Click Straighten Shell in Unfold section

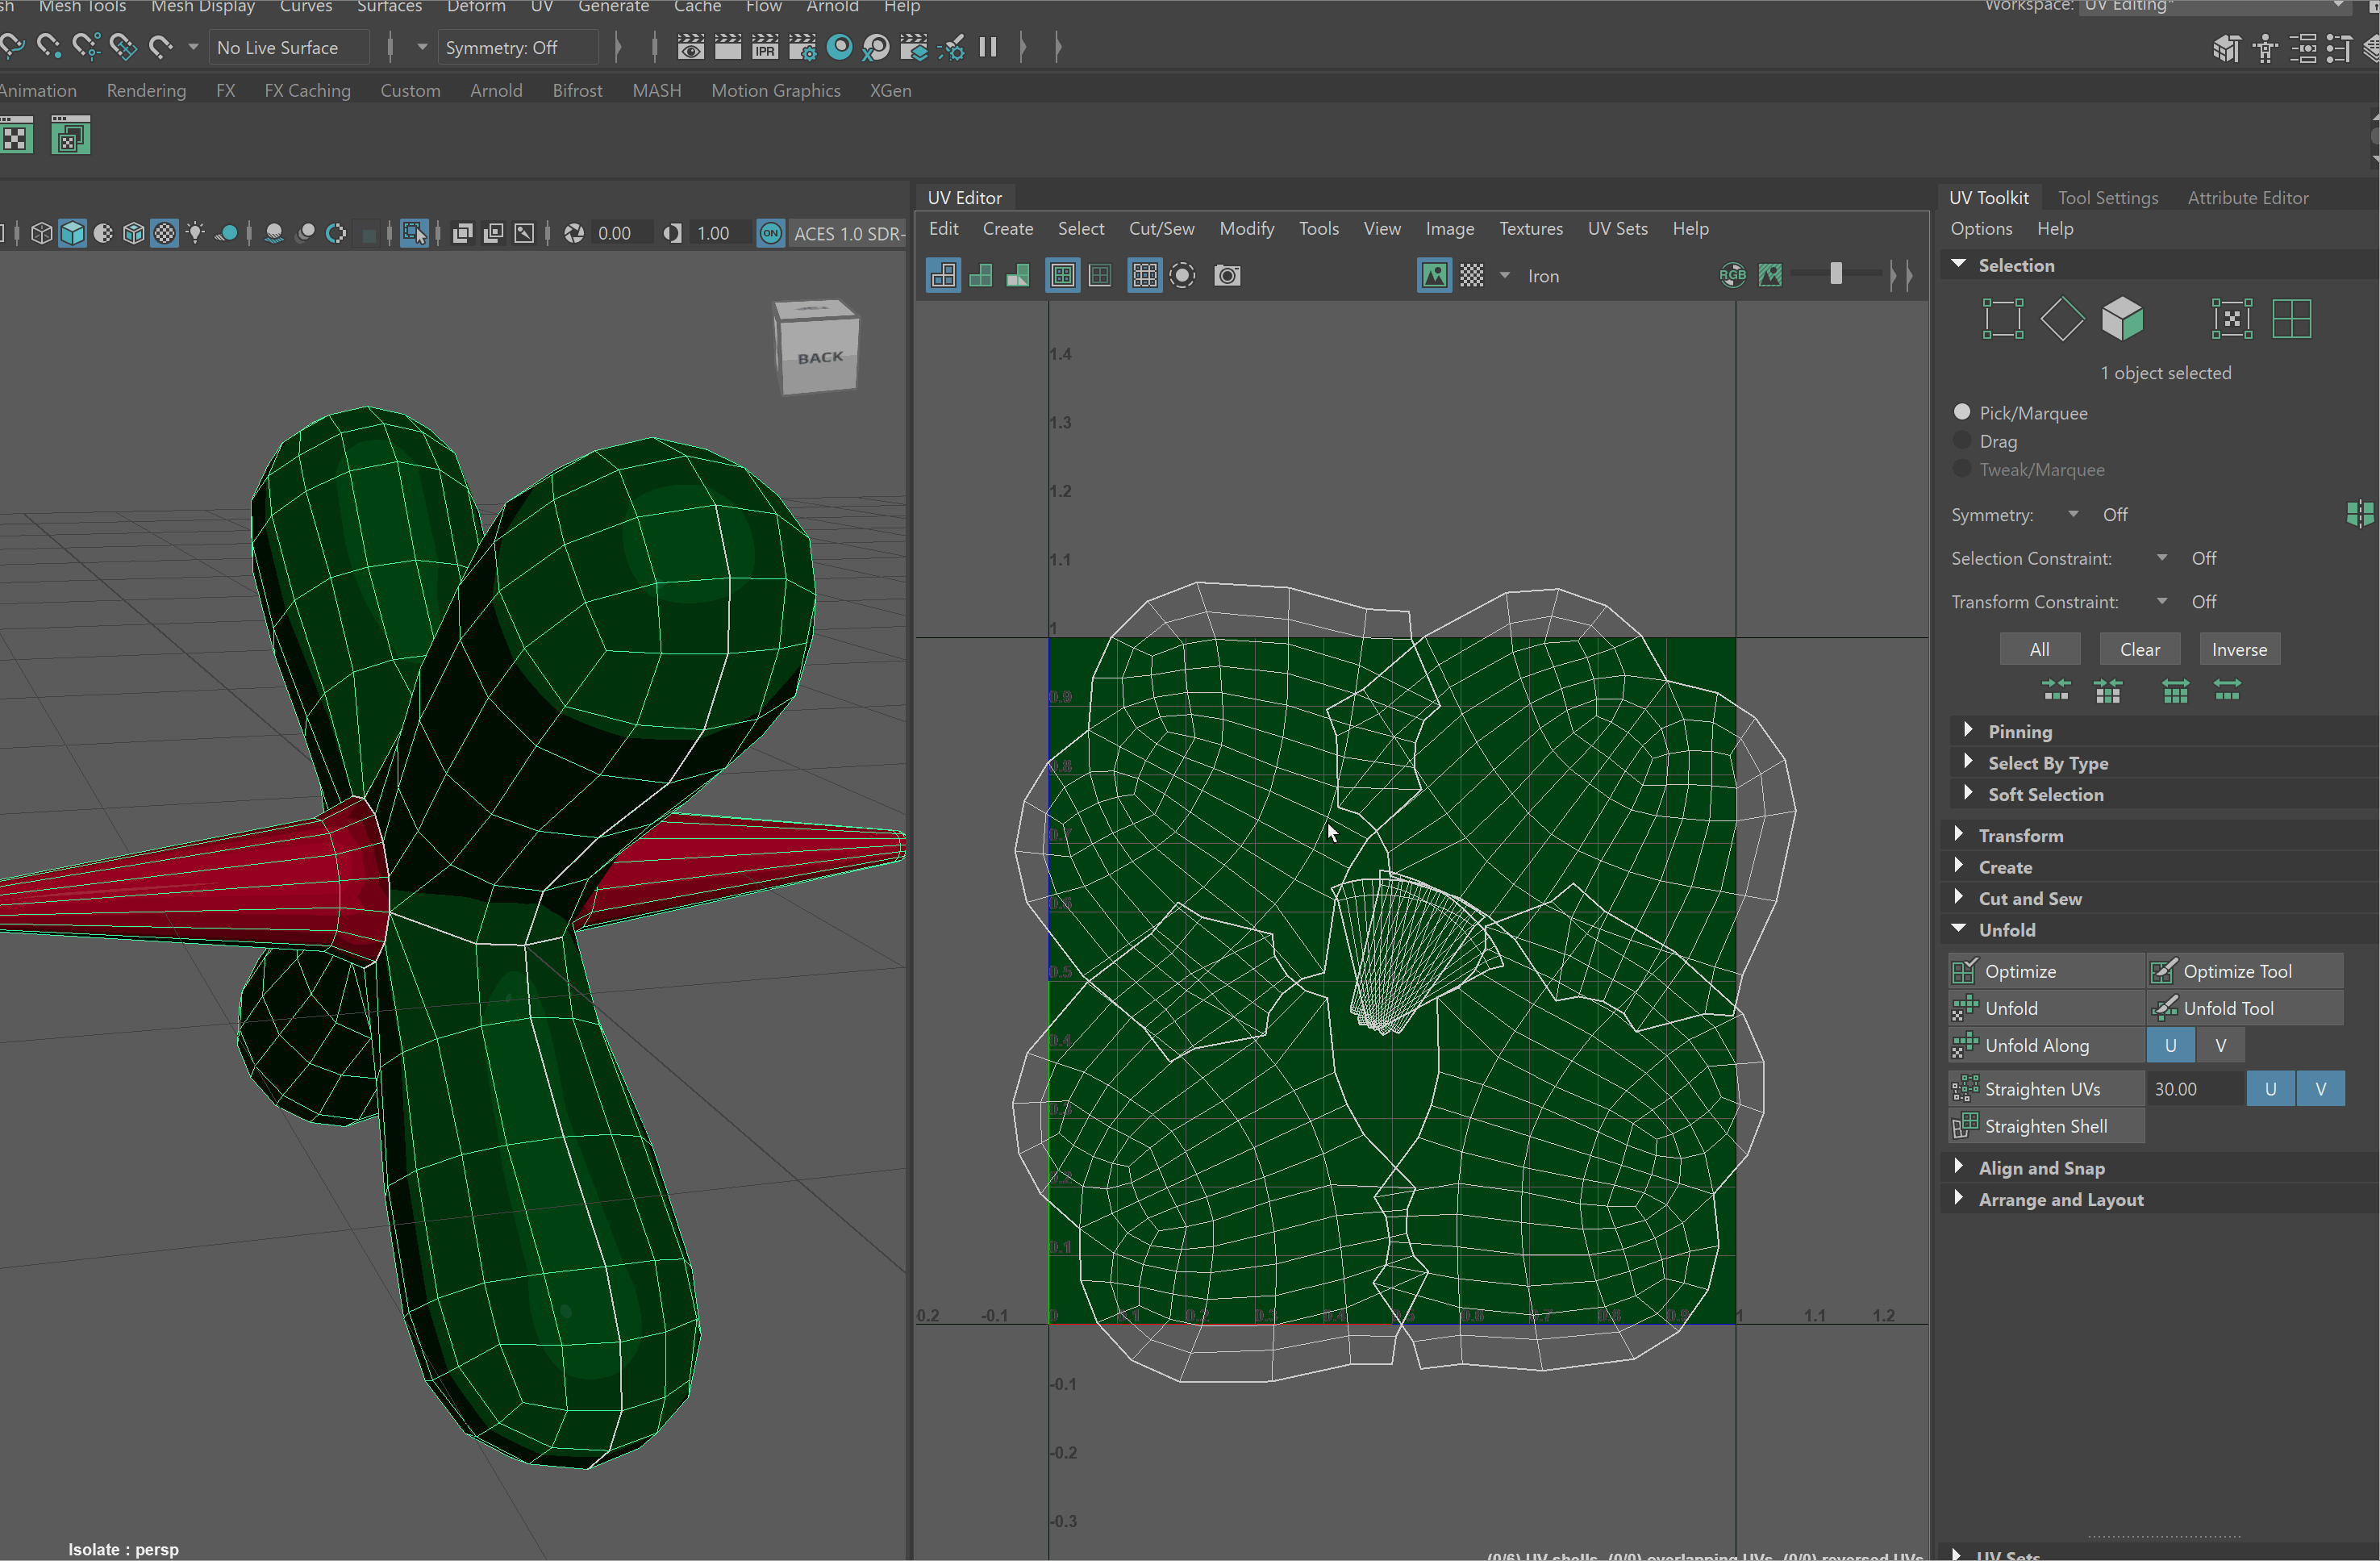2045,1126
